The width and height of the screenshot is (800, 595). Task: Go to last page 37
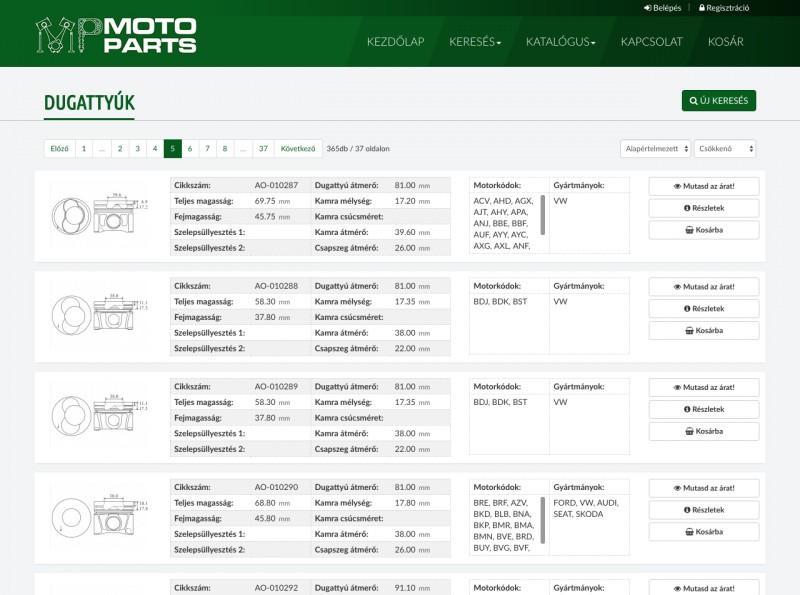(263, 149)
